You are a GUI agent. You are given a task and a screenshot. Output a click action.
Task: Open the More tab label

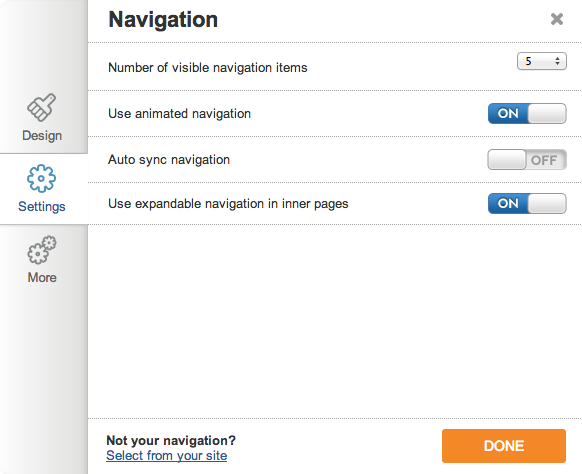coord(42,278)
